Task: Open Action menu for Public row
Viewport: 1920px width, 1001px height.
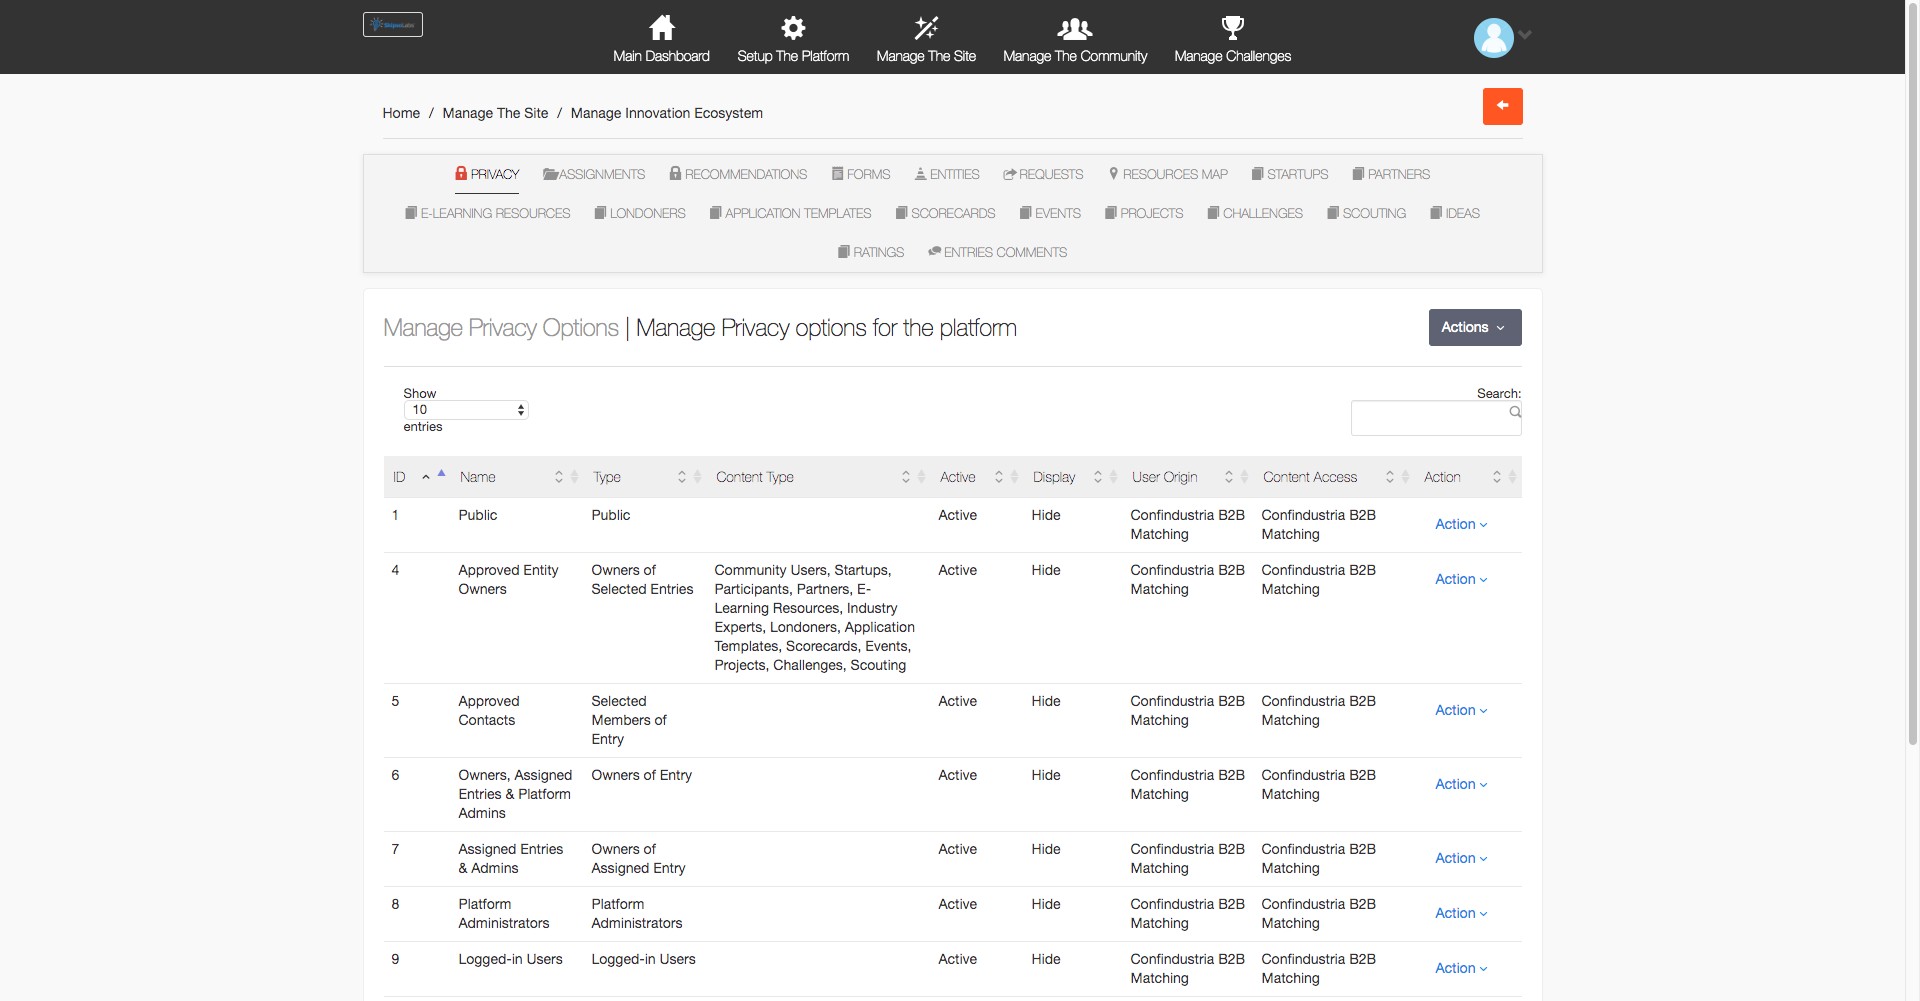Action: coord(1461,524)
